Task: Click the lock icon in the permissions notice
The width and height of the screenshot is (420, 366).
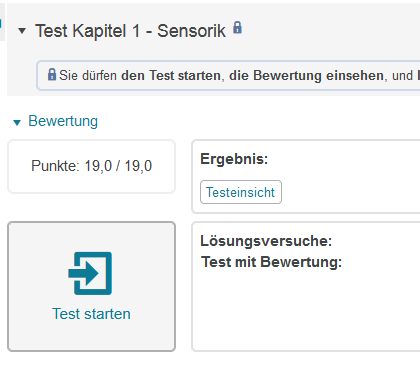Action: pos(52,74)
